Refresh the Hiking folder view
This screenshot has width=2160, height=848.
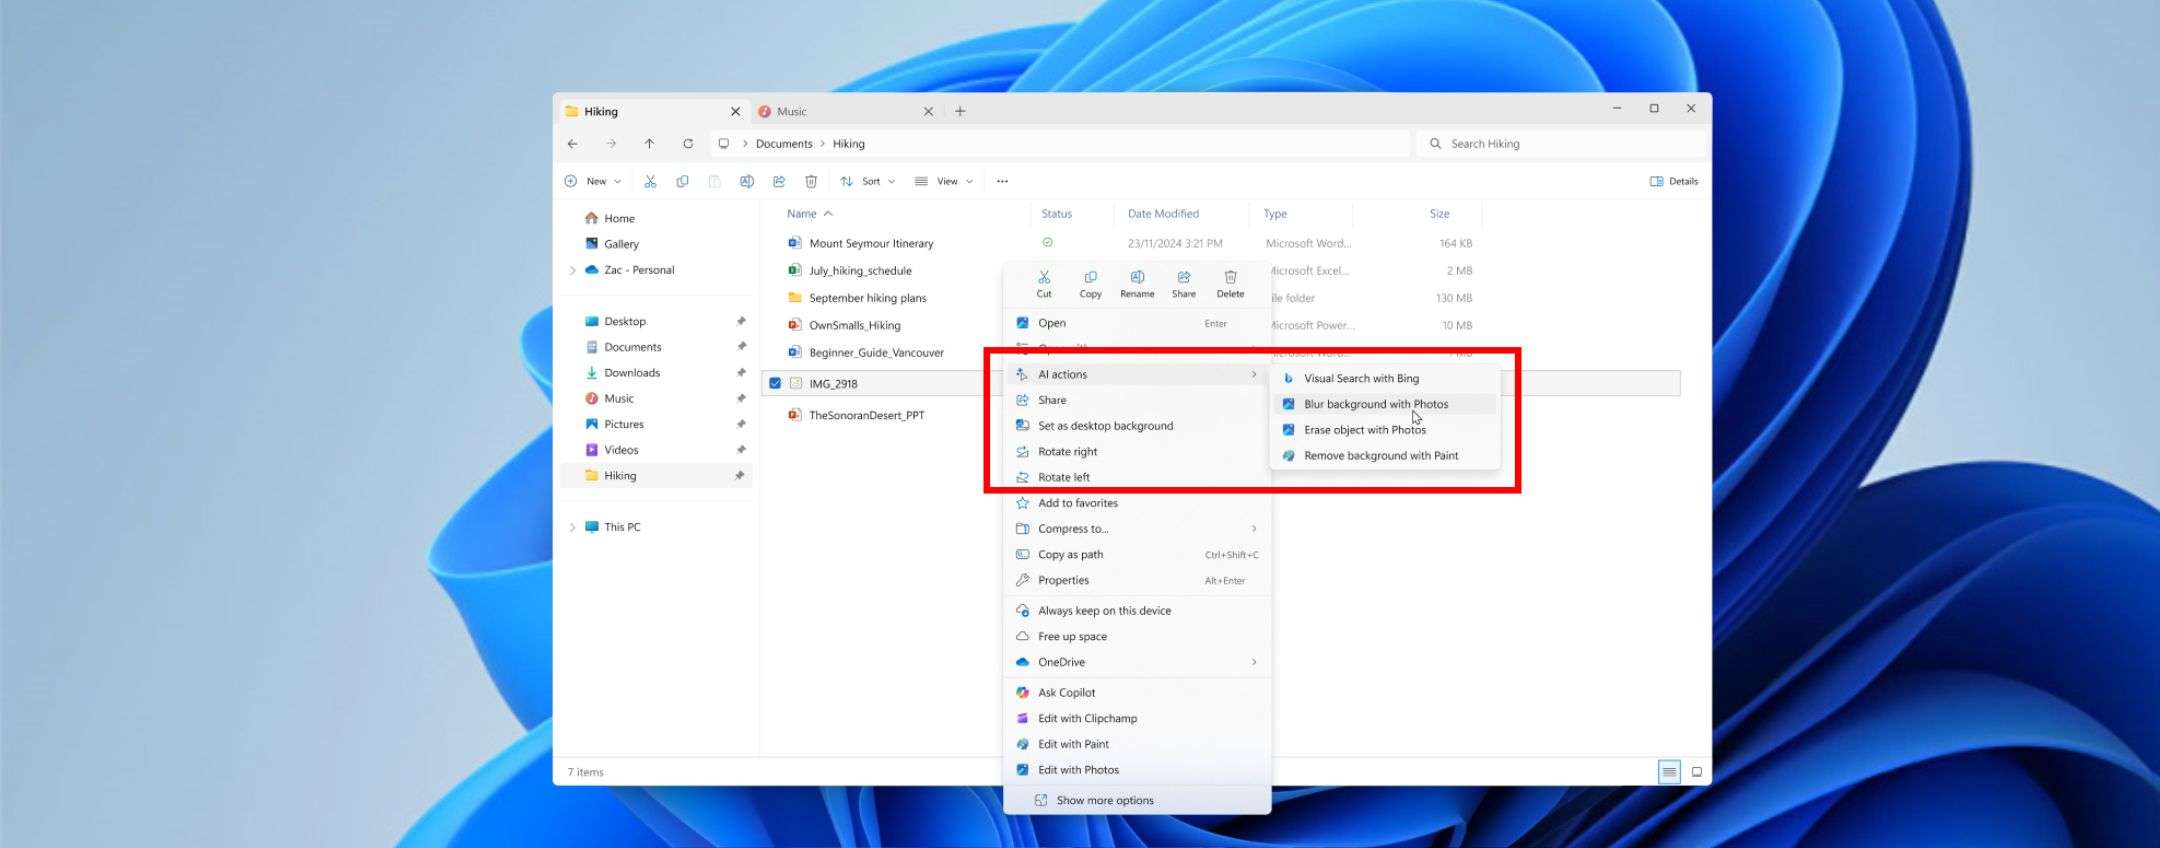[688, 144]
